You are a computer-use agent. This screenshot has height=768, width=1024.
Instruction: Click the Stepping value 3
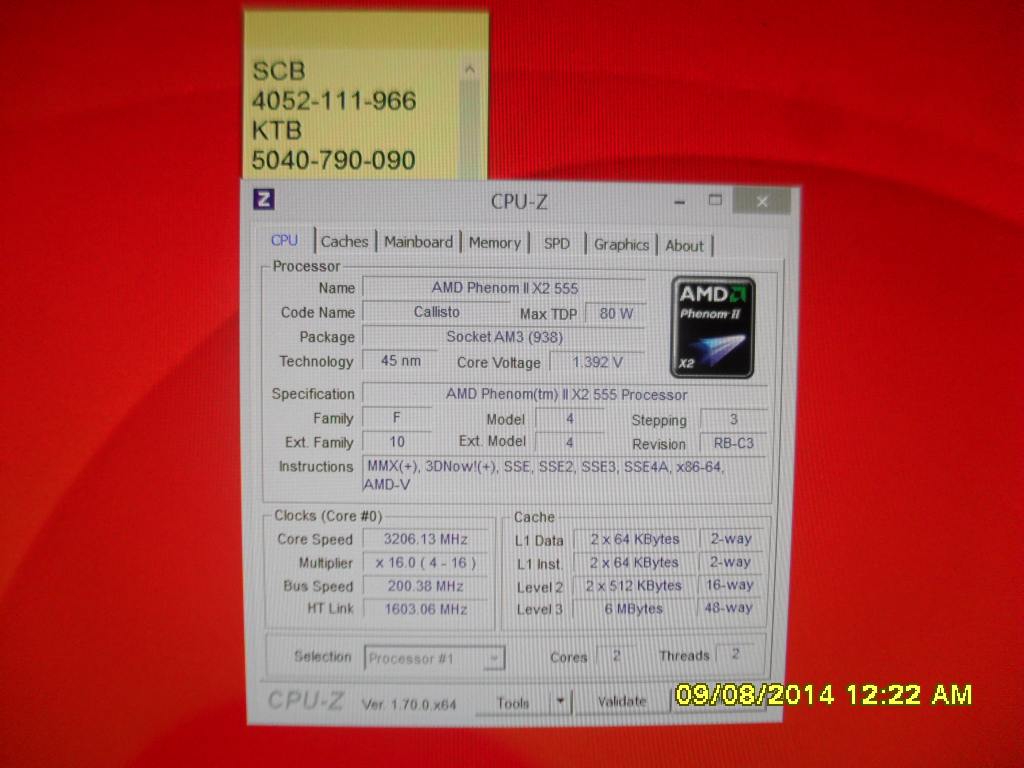[734, 419]
